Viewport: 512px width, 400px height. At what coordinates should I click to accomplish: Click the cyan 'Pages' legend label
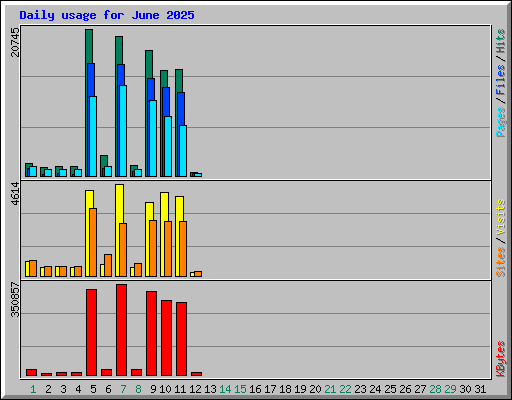[501, 122]
